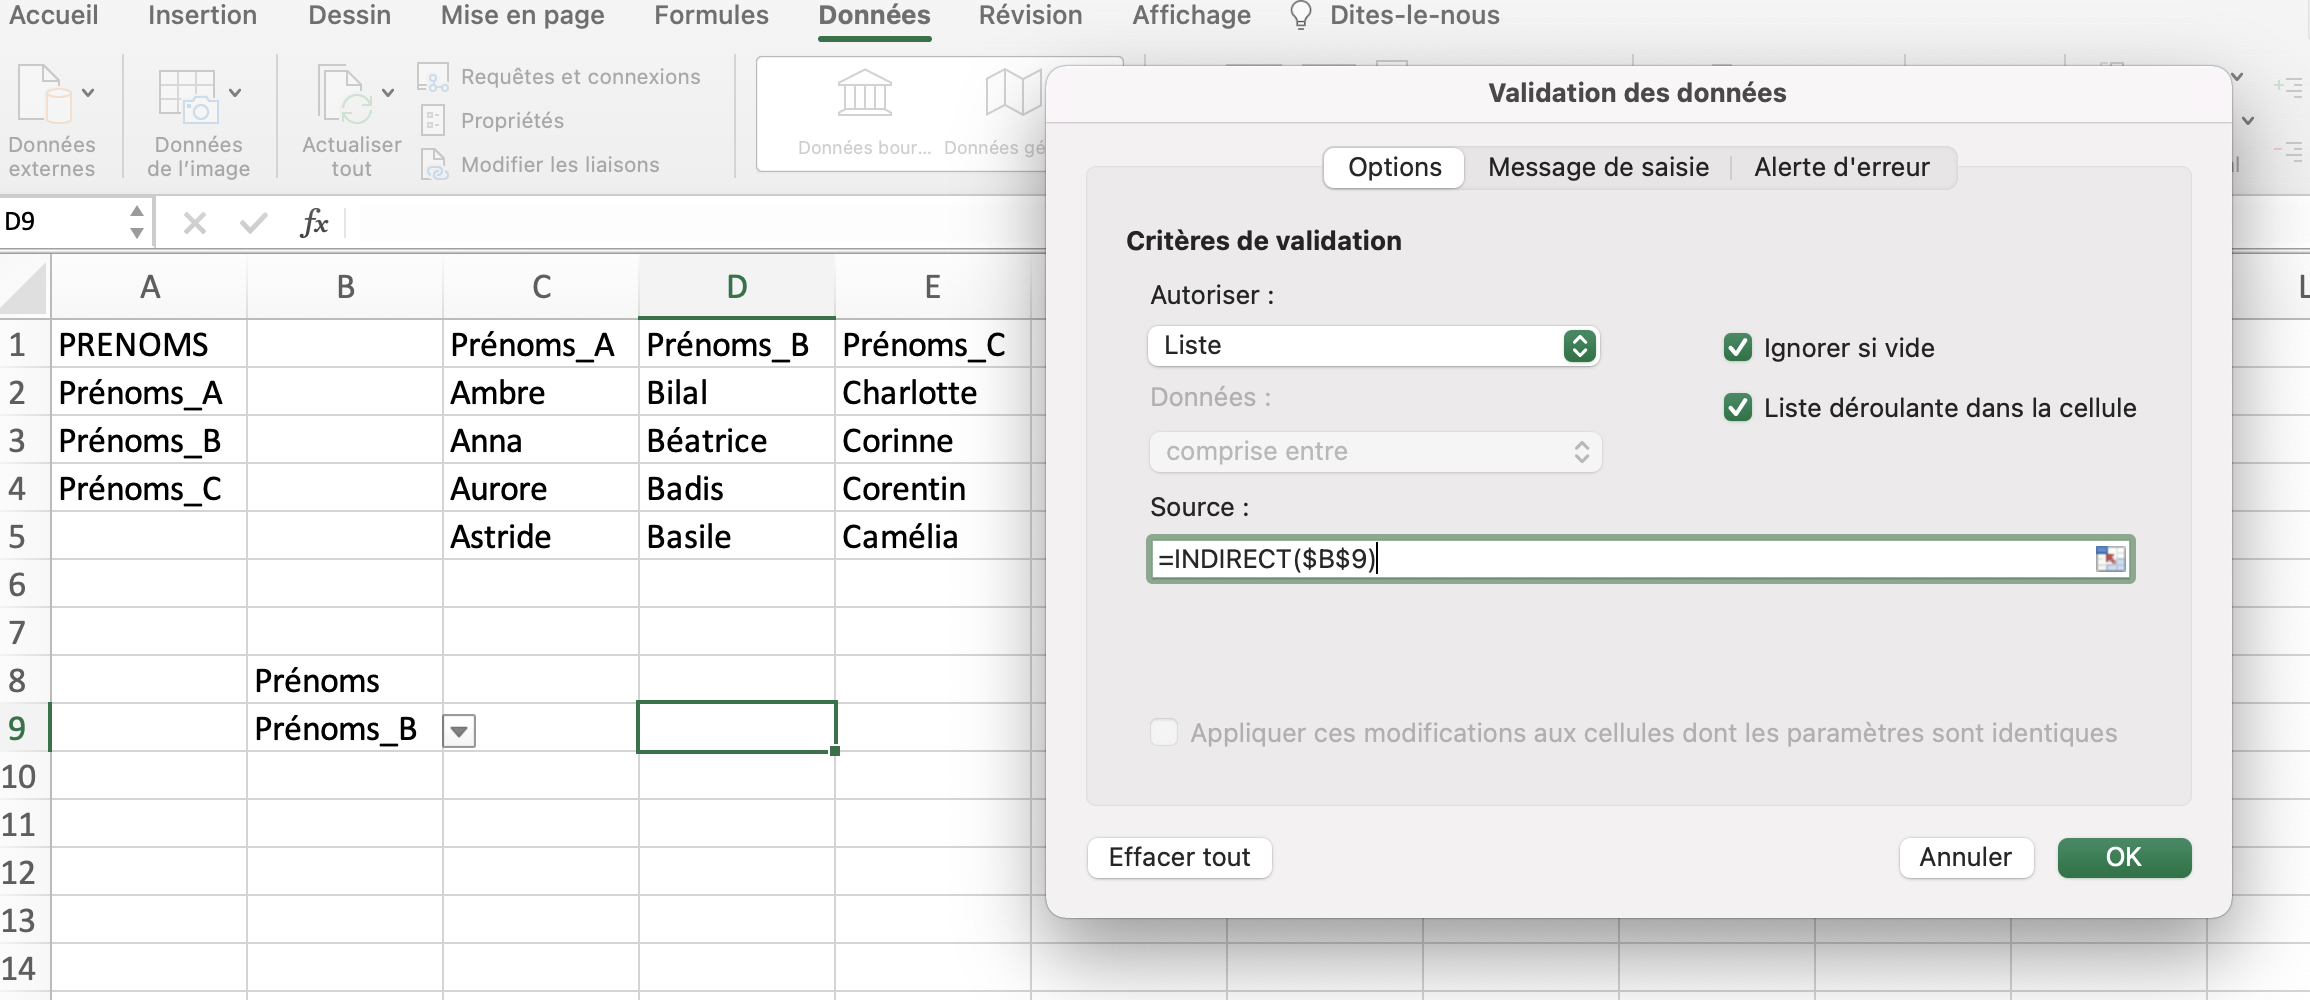Disable Liste déroulante dans la cellule
Viewport: 2310px width, 1000px height.
(1737, 407)
